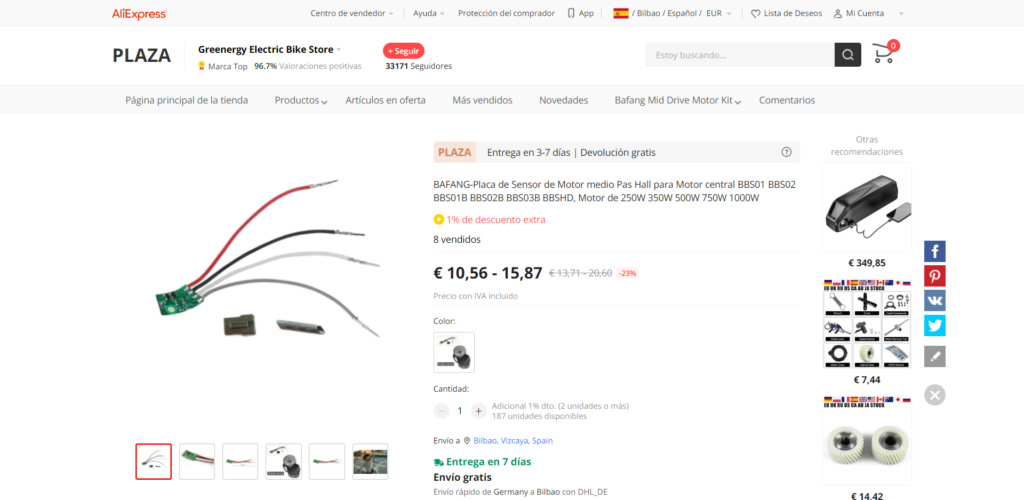Open the shopping cart icon

pos(885,53)
